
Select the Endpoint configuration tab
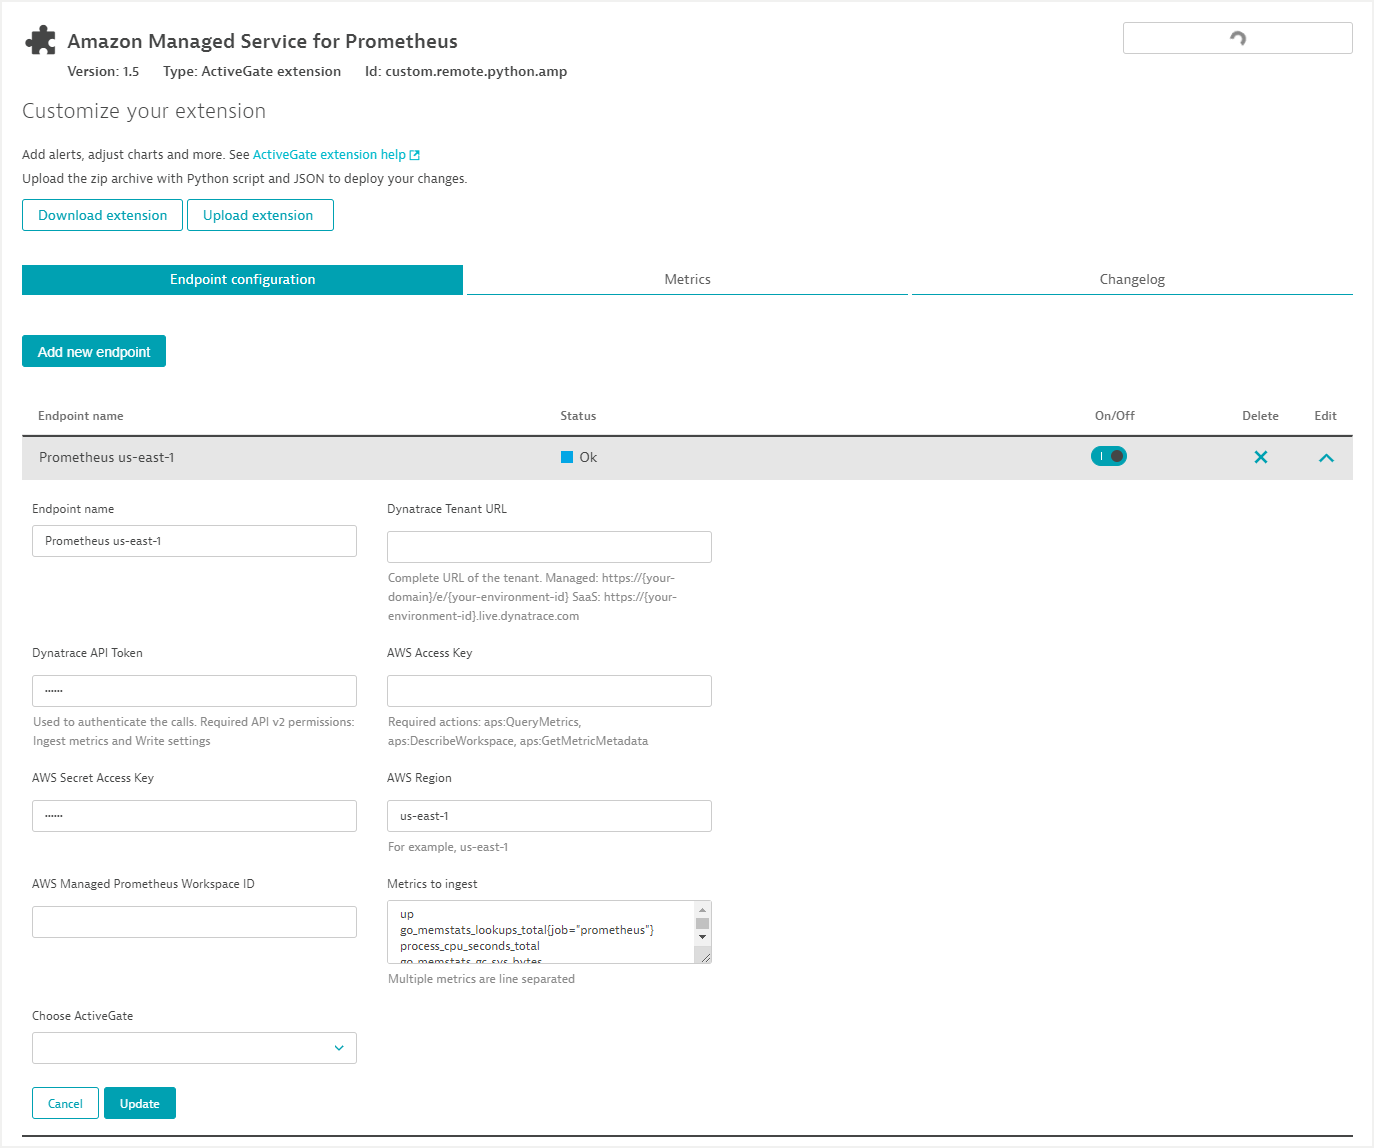[x=242, y=280]
